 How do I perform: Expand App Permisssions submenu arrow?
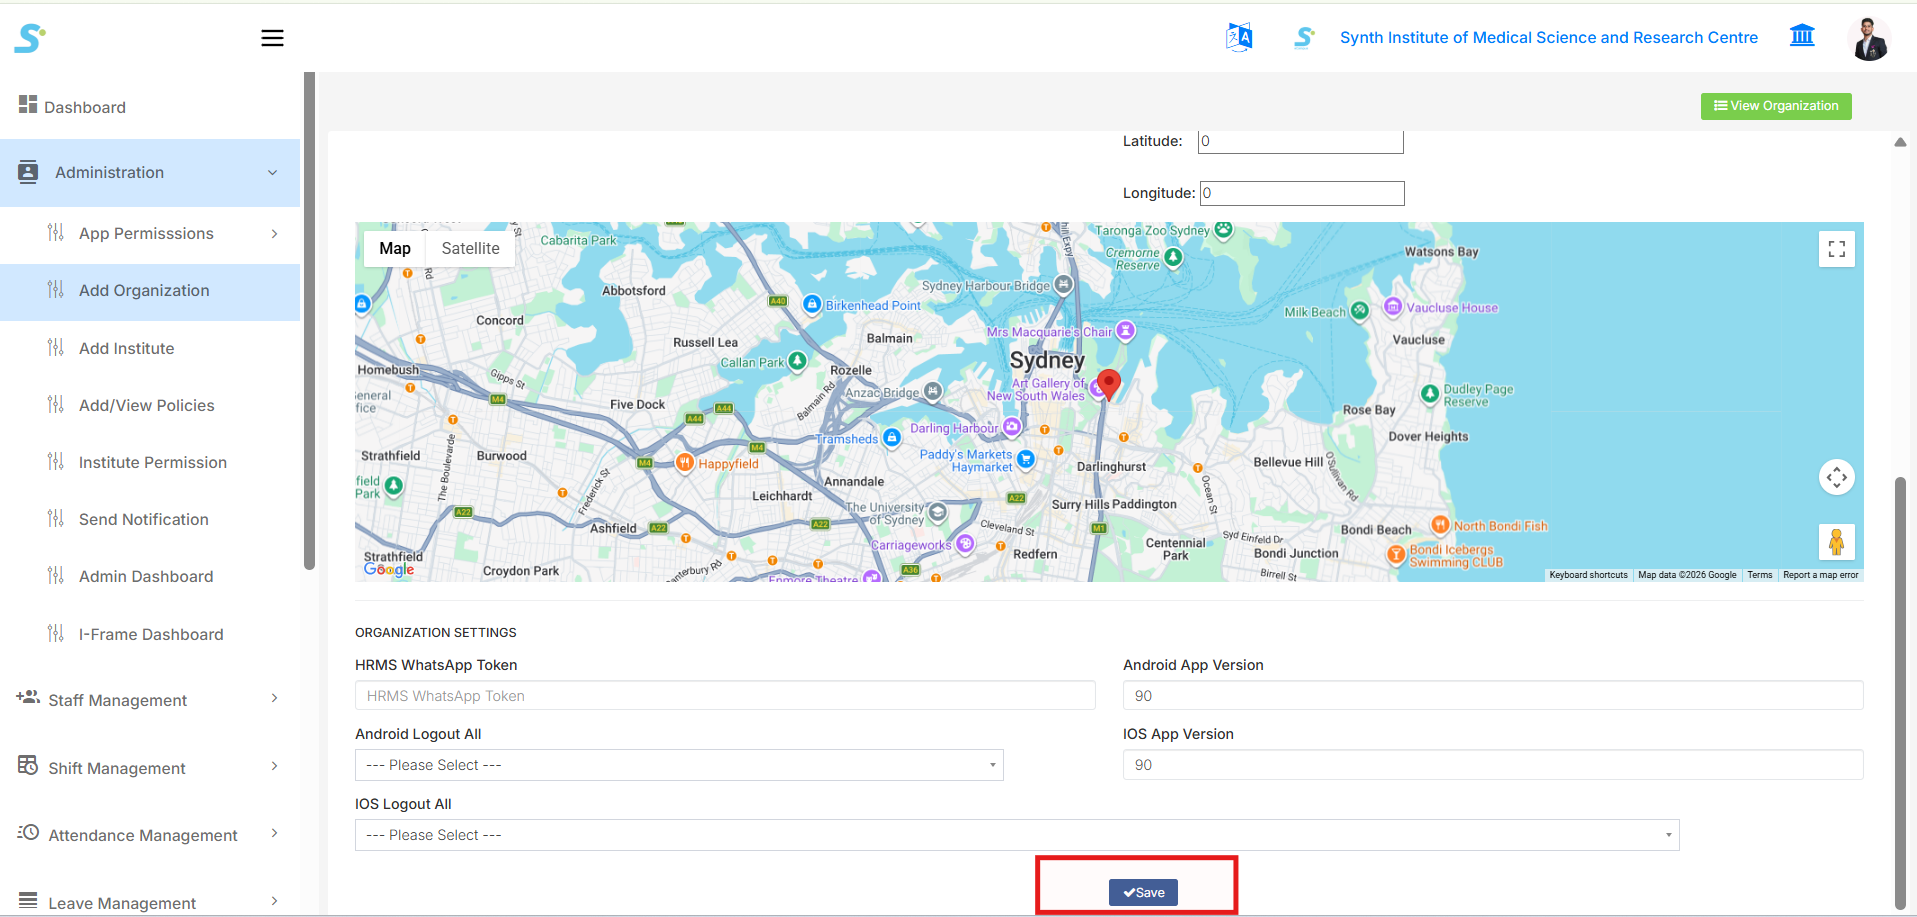click(x=274, y=234)
